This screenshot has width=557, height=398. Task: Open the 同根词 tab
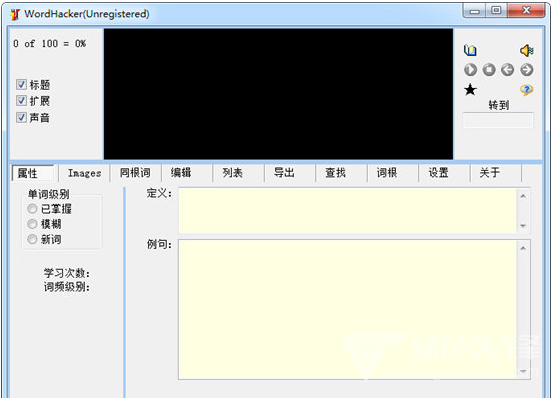coord(135,173)
